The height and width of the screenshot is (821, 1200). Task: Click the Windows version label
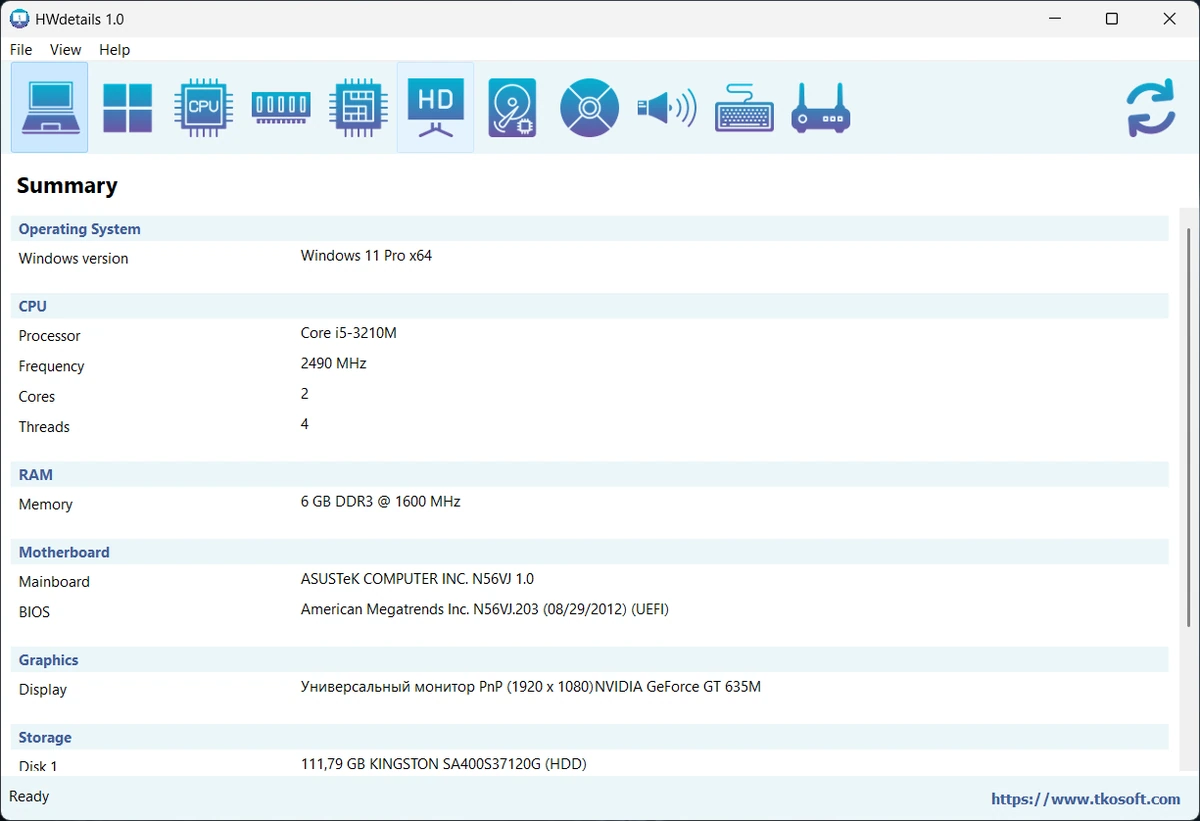click(x=74, y=259)
